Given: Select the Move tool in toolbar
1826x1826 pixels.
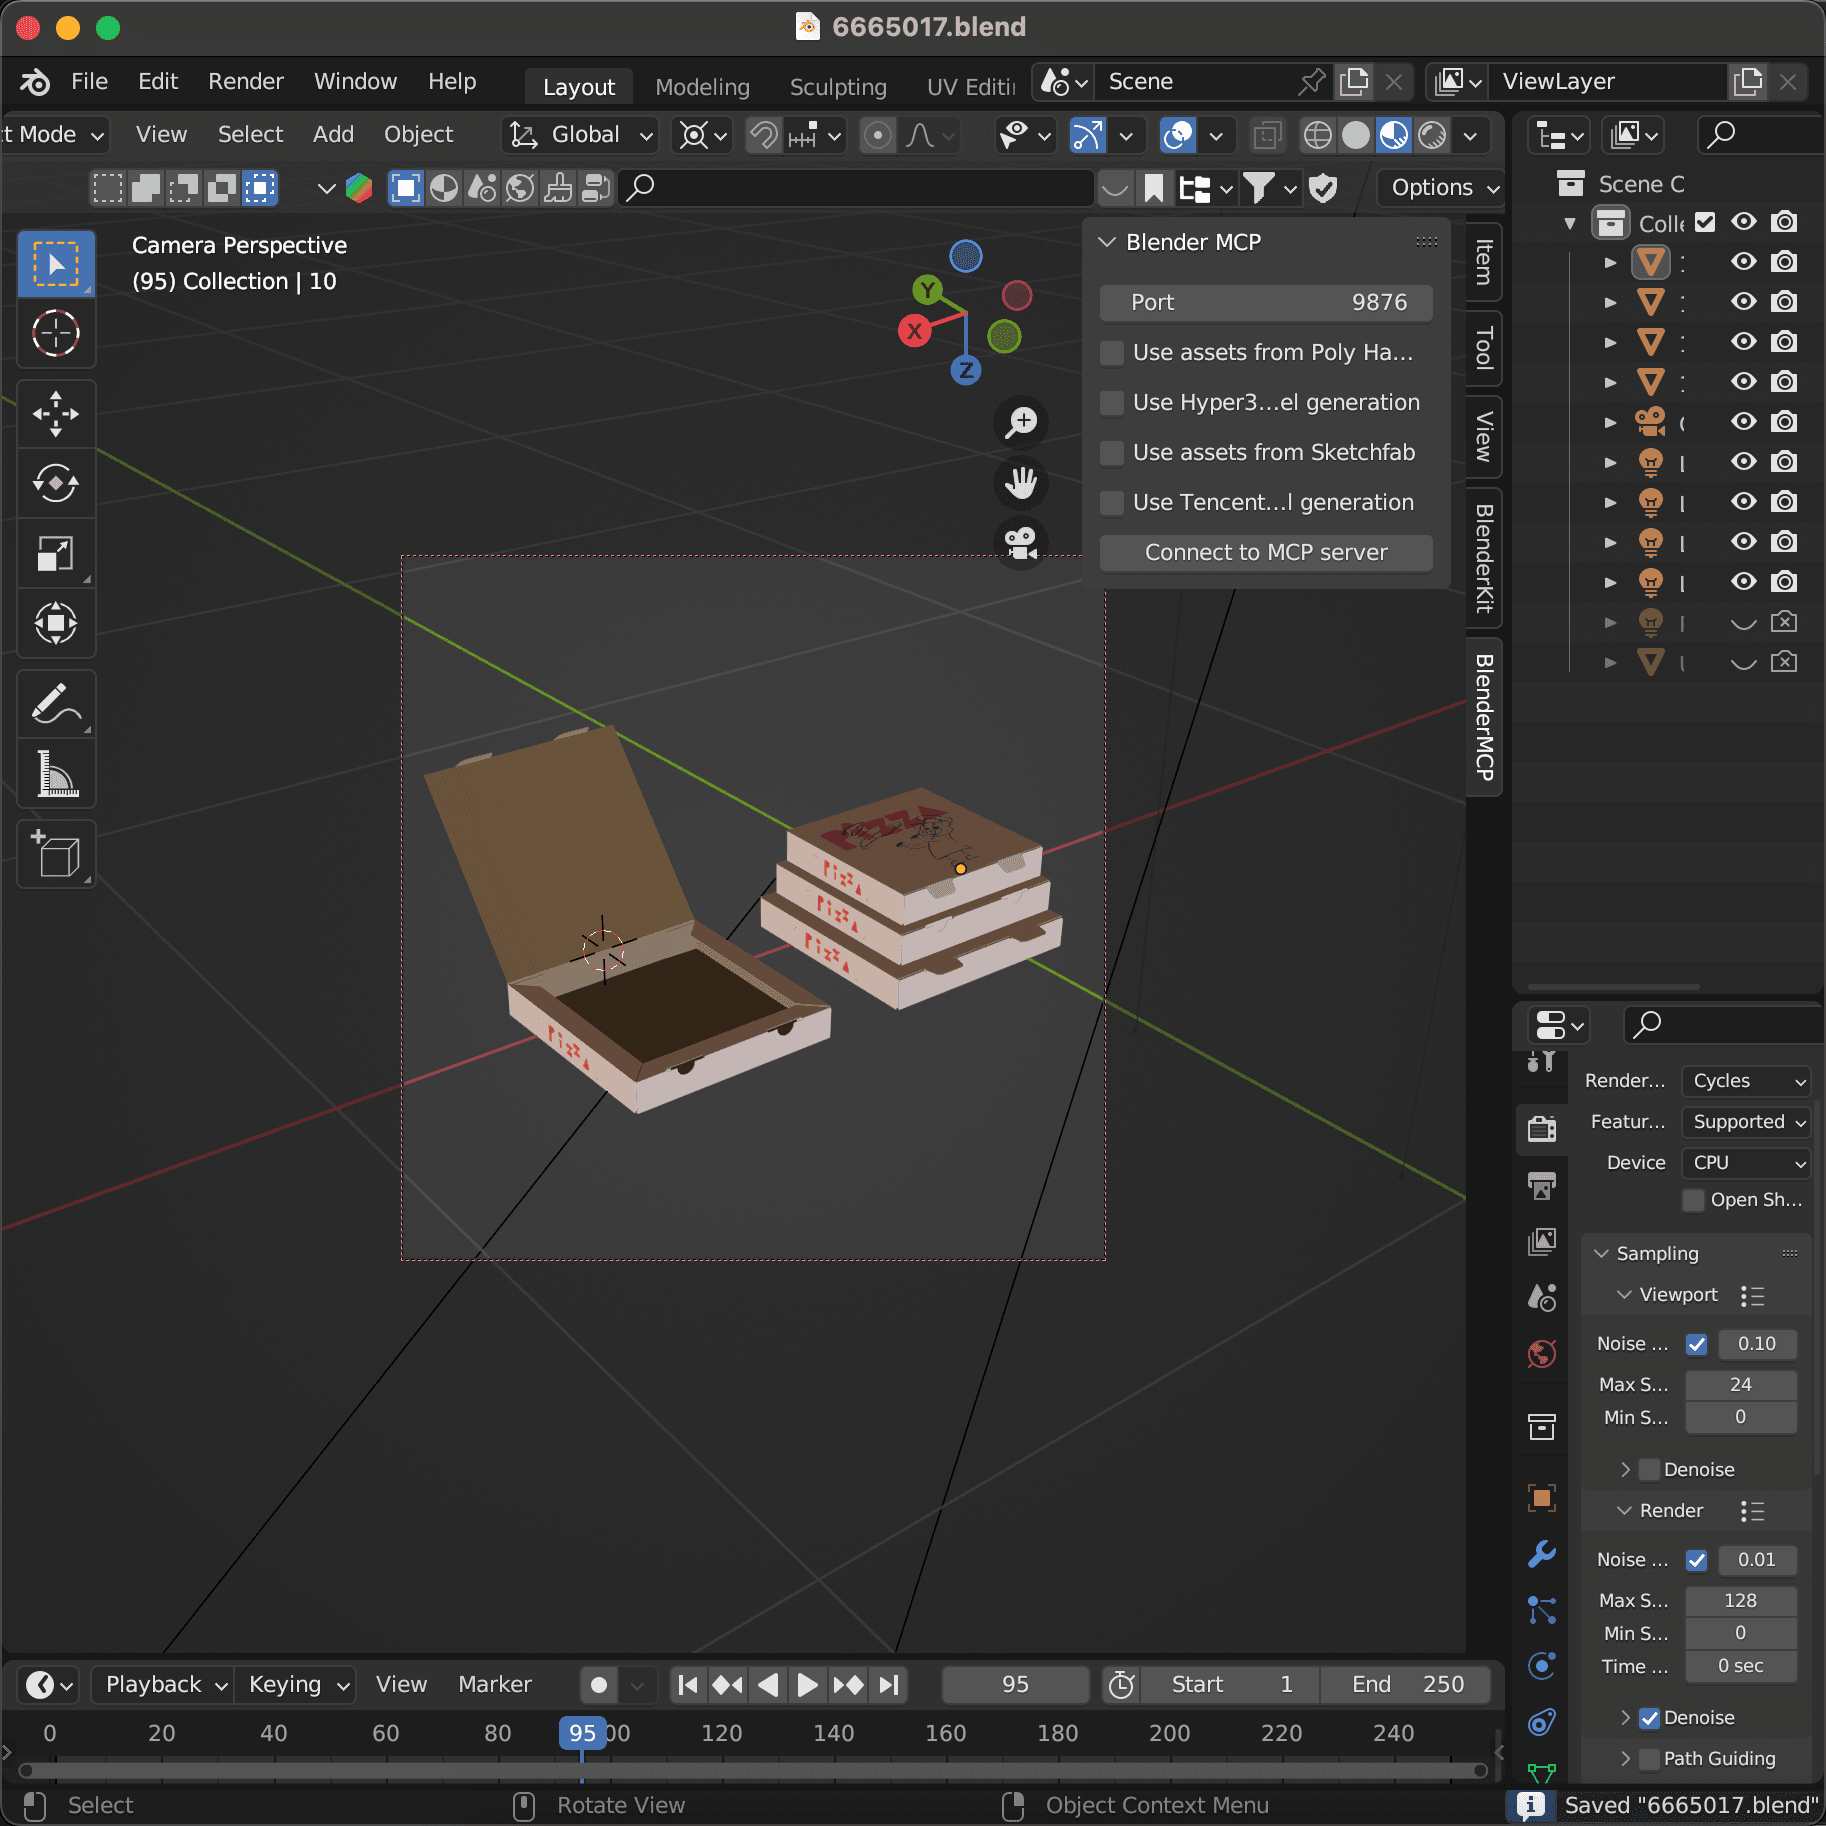Looking at the screenshot, I should tap(56, 413).
